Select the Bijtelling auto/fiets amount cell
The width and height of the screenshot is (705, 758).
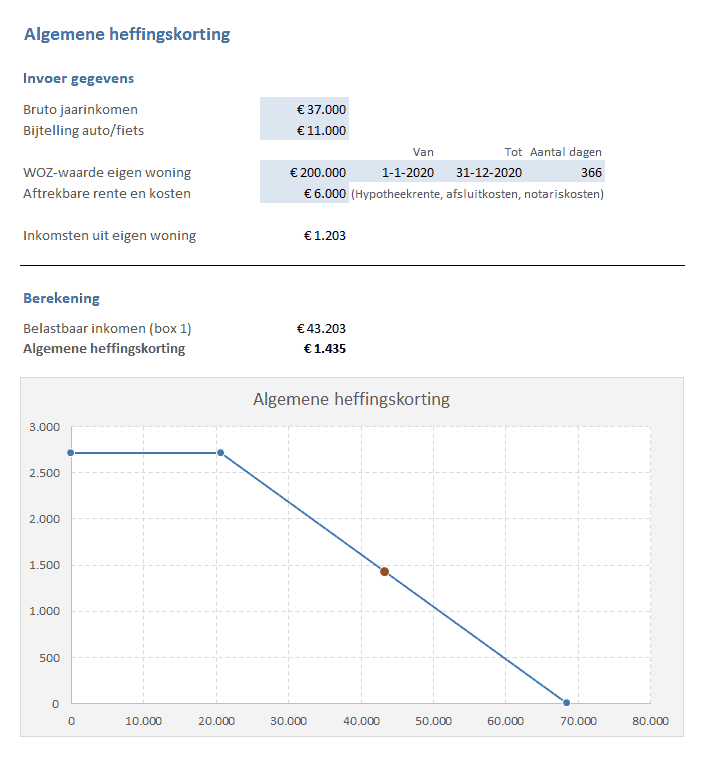(304, 130)
